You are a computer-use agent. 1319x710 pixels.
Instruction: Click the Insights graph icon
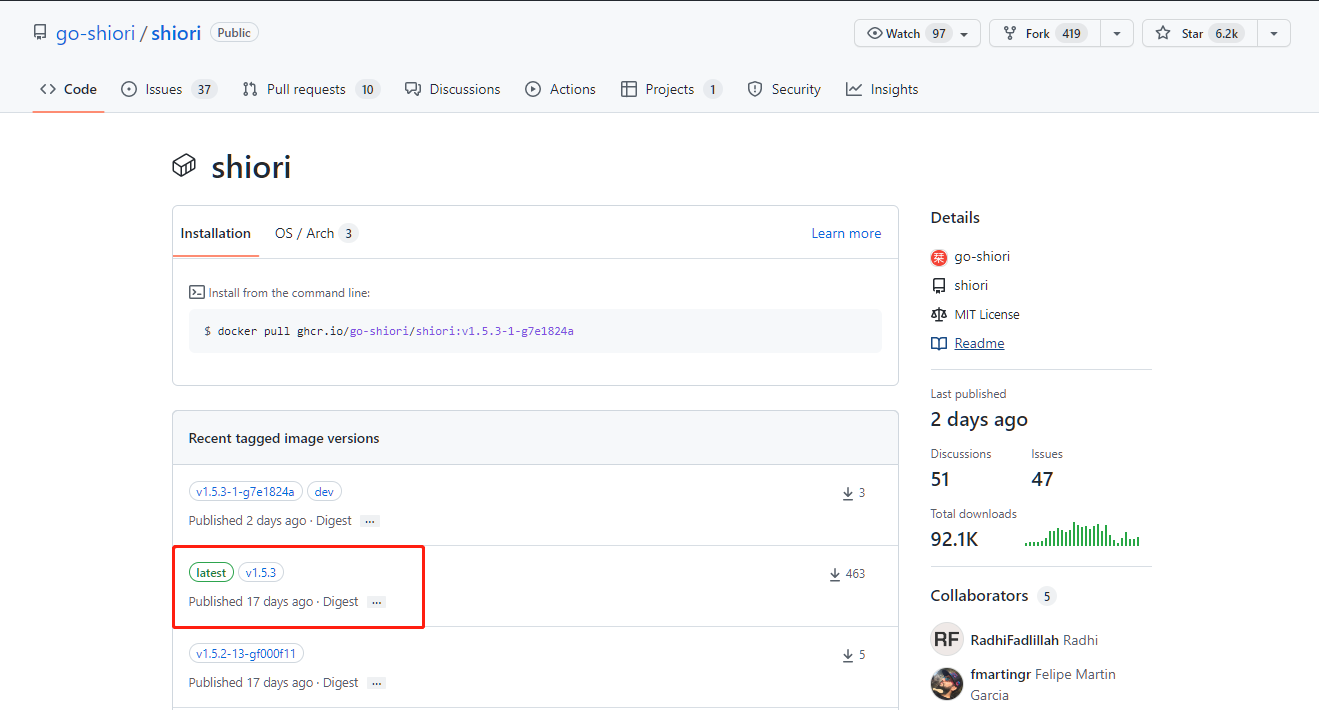click(854, 89)
